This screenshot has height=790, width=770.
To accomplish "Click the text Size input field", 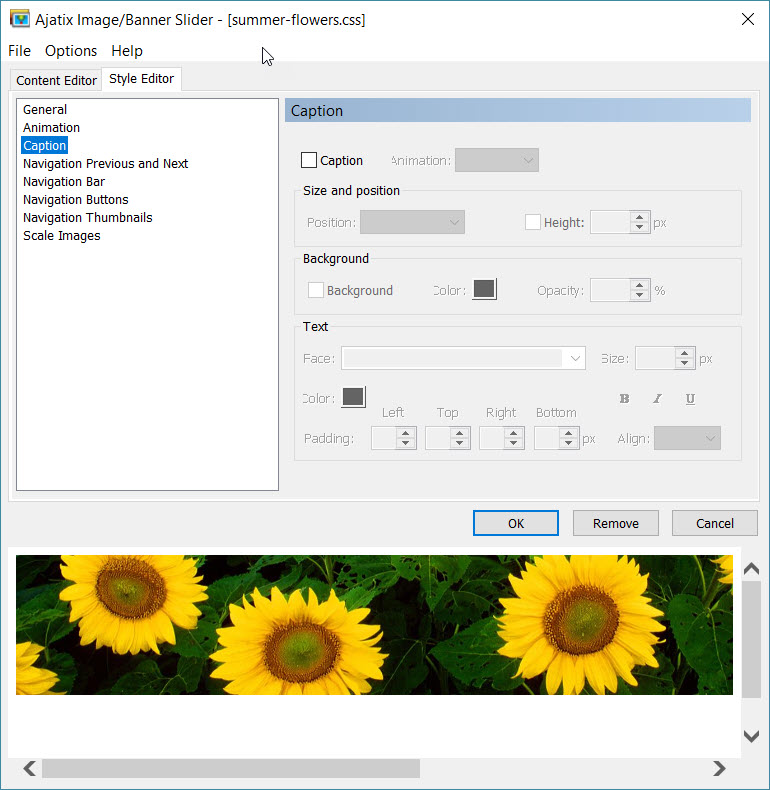I will click(655, 358).
